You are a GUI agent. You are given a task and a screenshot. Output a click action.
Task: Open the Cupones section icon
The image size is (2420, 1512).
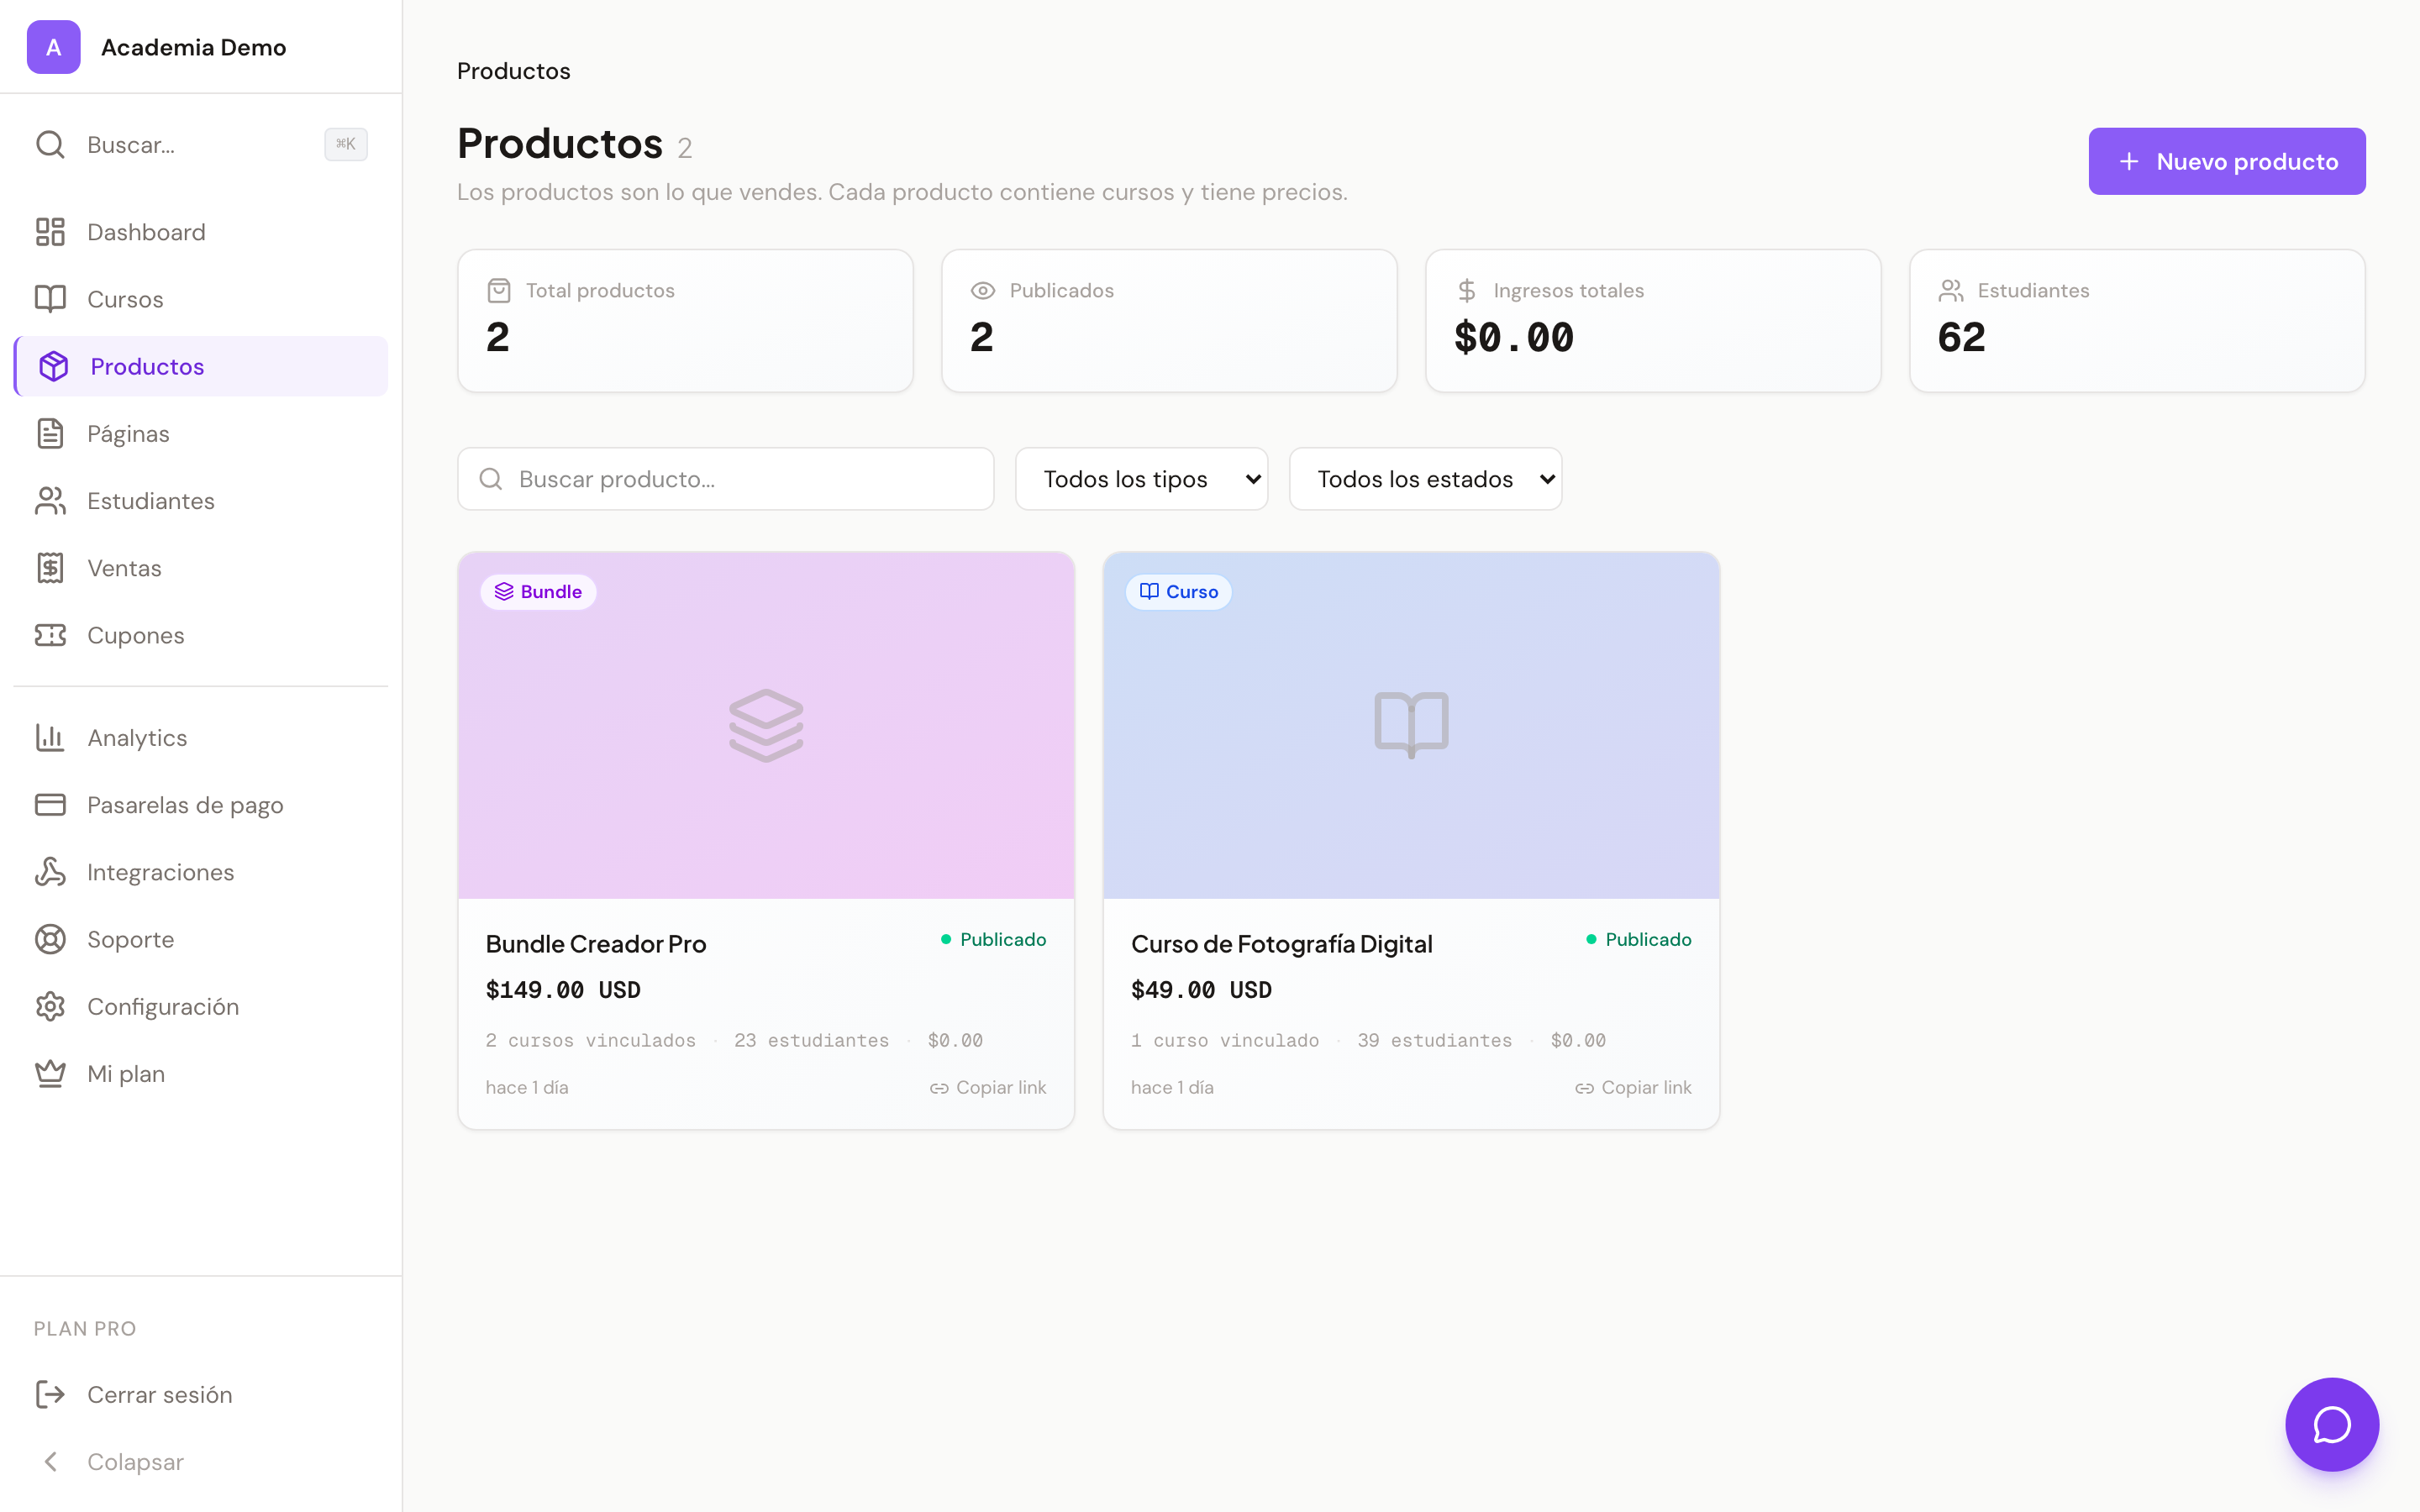[51, 635]
